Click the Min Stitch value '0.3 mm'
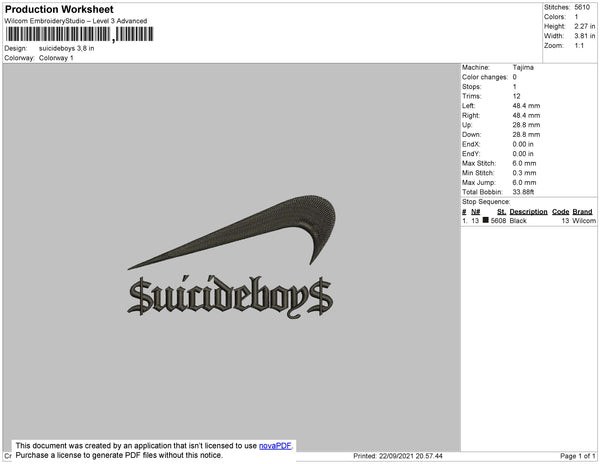This screenshot has width=600, height=464. pos(524,173)
